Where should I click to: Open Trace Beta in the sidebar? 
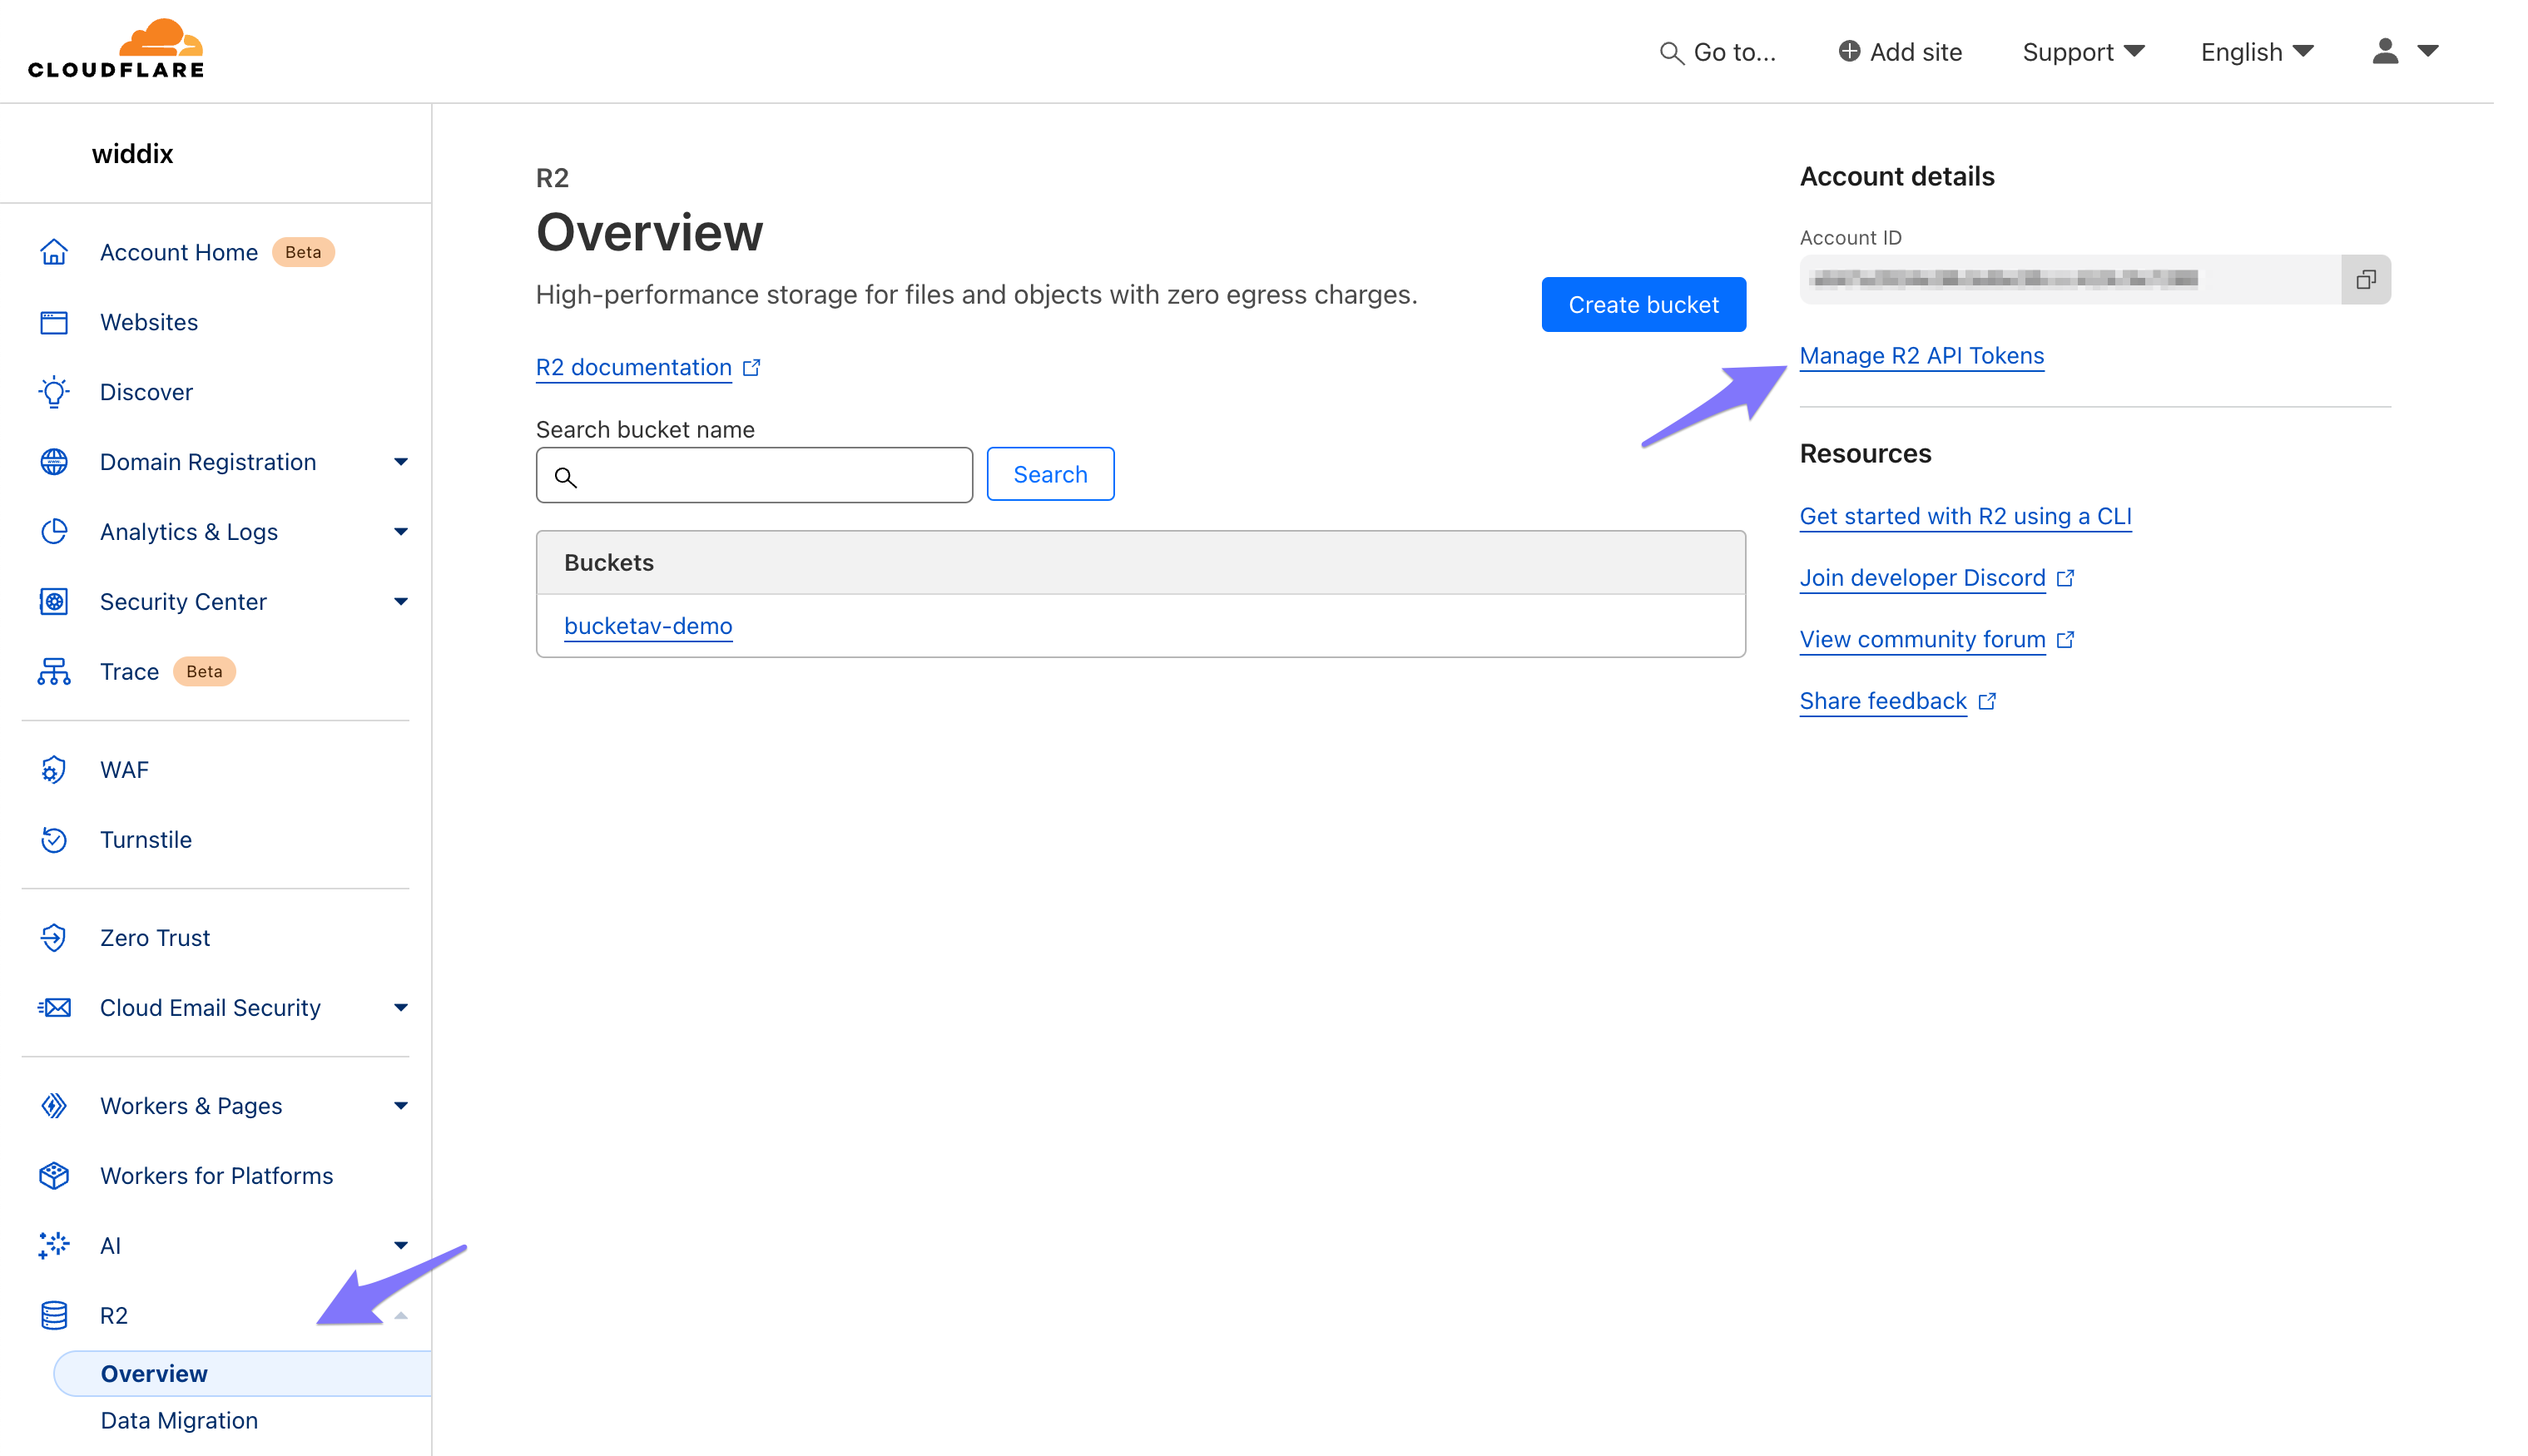coord(167,672)
